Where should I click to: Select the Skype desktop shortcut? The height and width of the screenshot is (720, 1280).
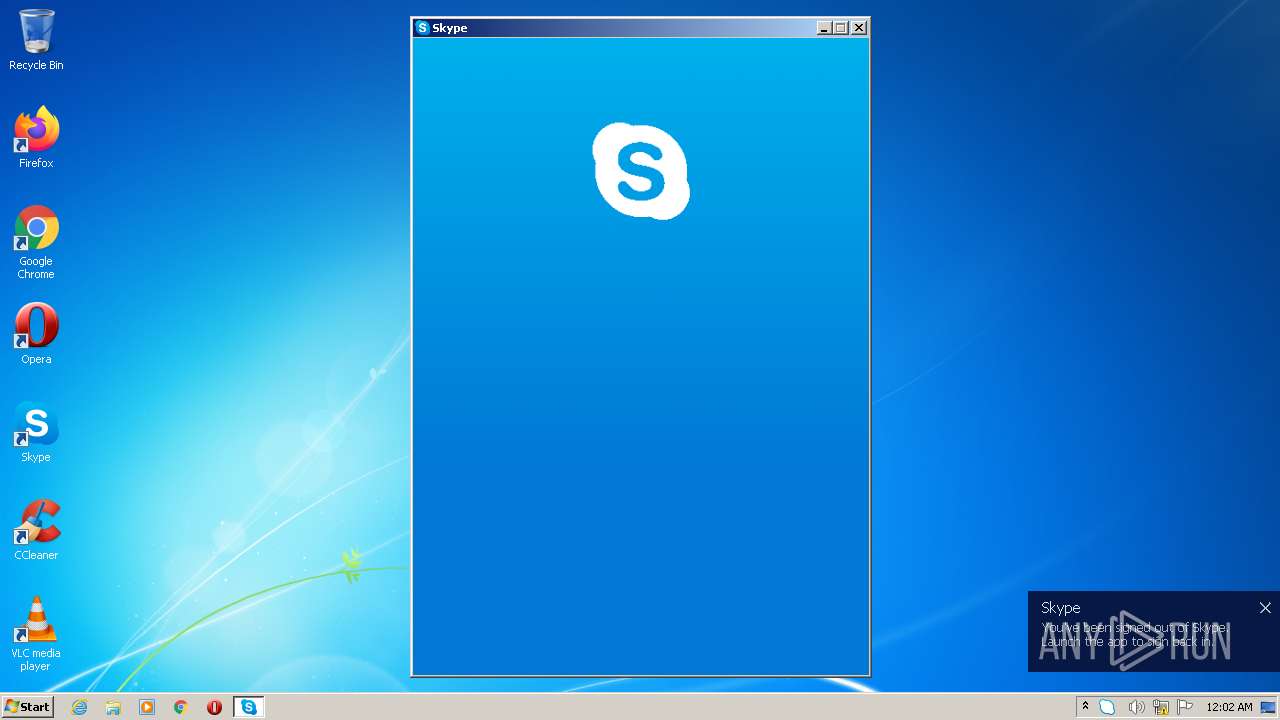pos(36,432)
